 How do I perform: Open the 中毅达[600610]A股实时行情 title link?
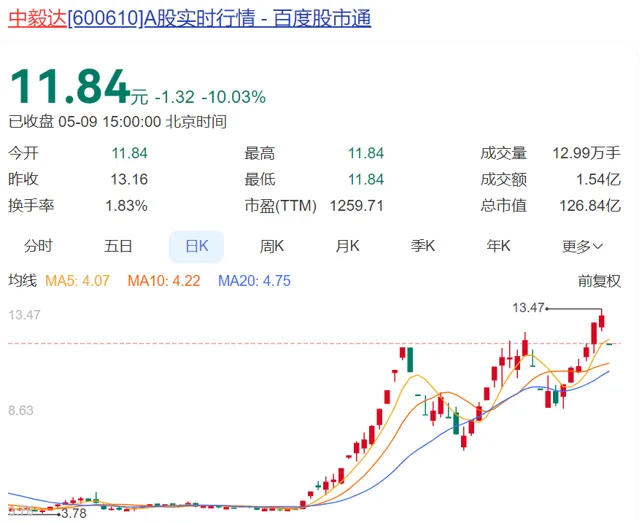189,19
